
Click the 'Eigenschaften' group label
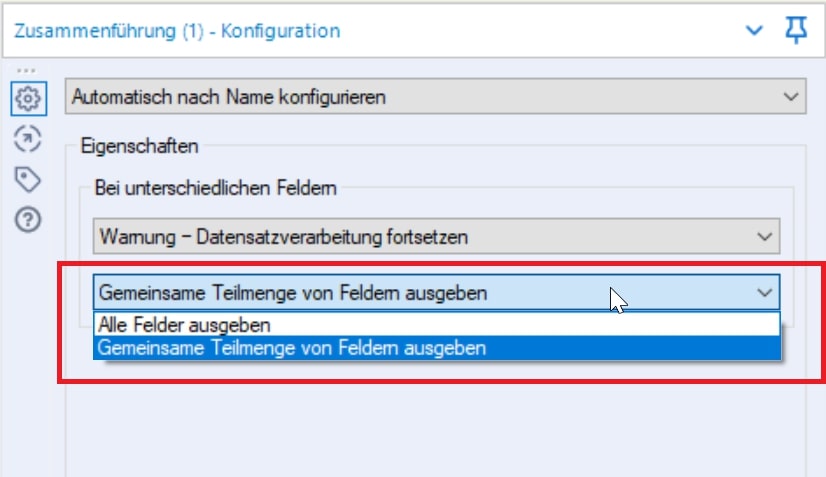139,147
